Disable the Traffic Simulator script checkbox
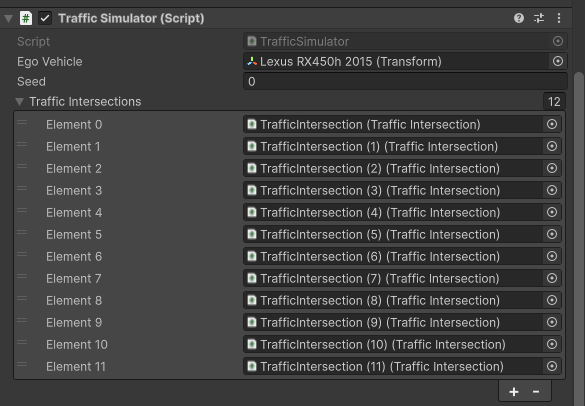This screenshot has width=585, height=406. point(45,18)
